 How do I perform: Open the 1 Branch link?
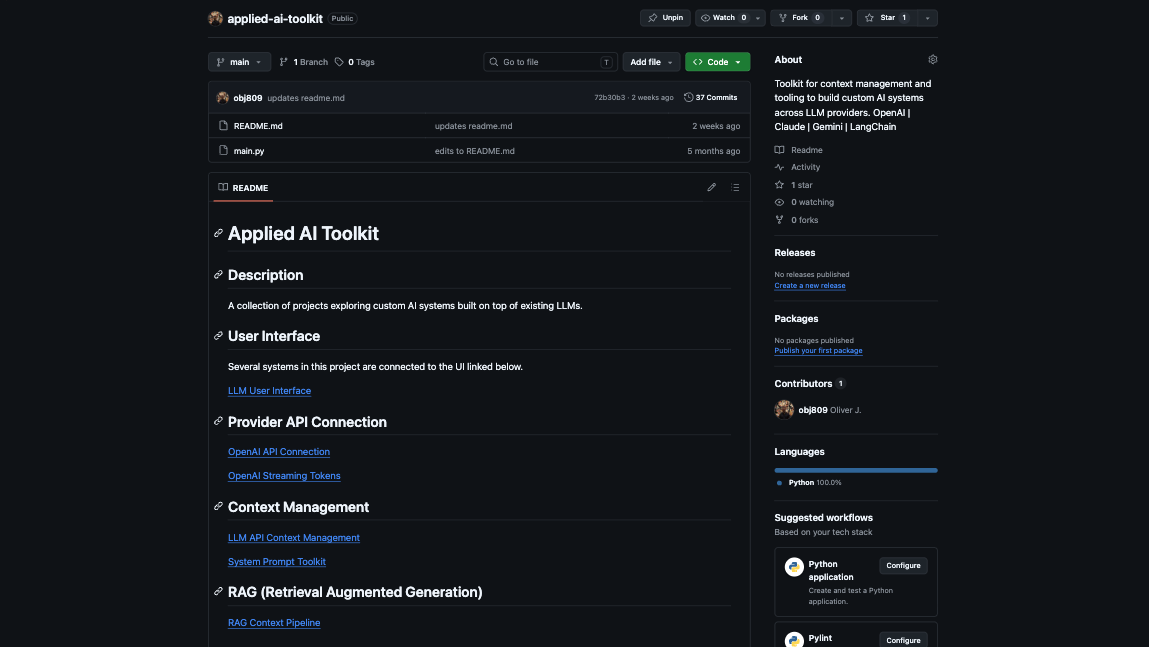point(303,62)
